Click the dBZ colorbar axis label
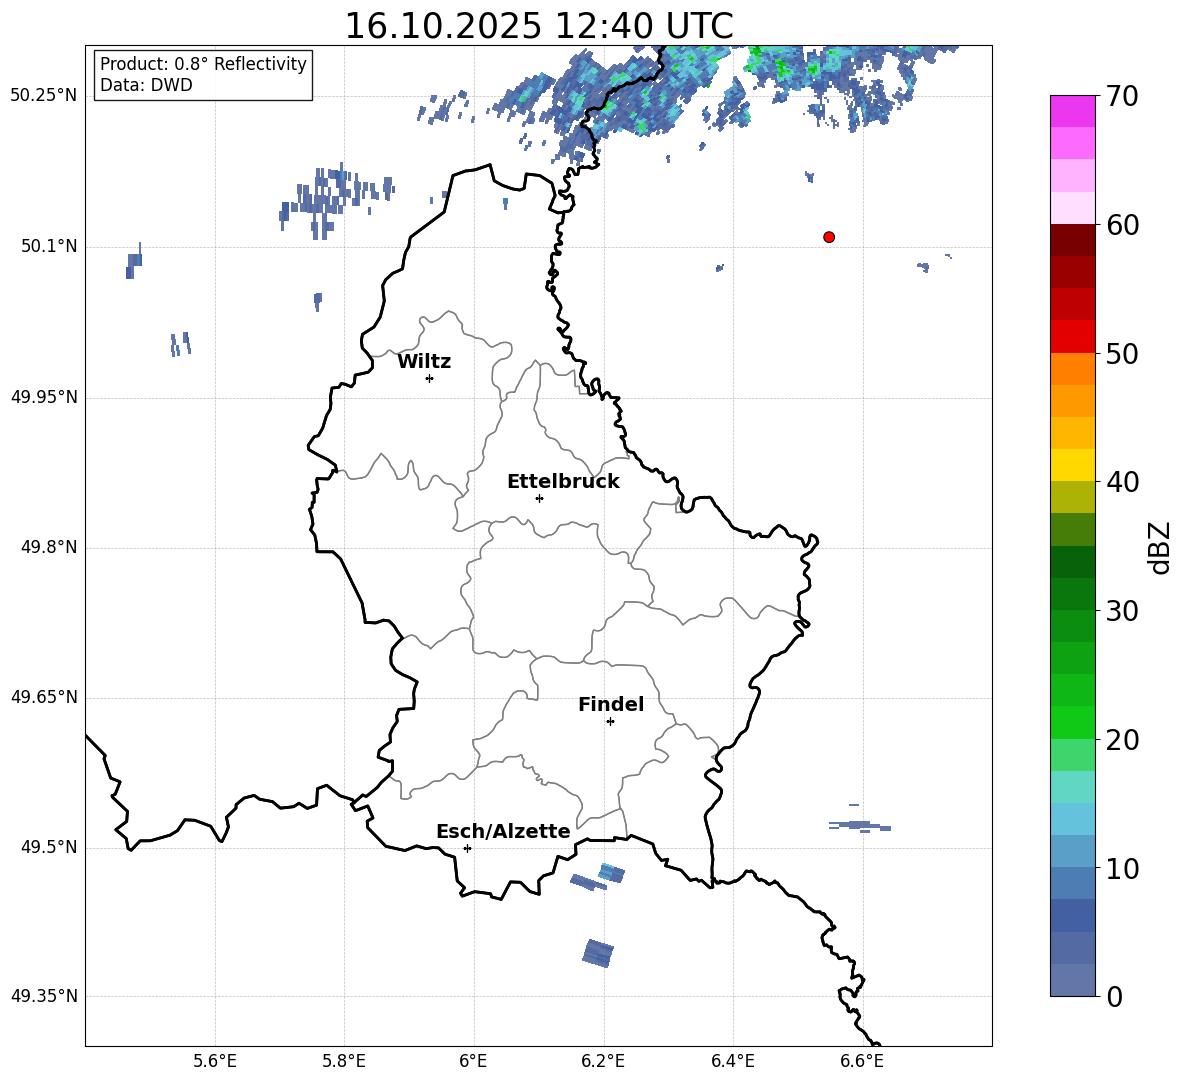 point(1159,547)
